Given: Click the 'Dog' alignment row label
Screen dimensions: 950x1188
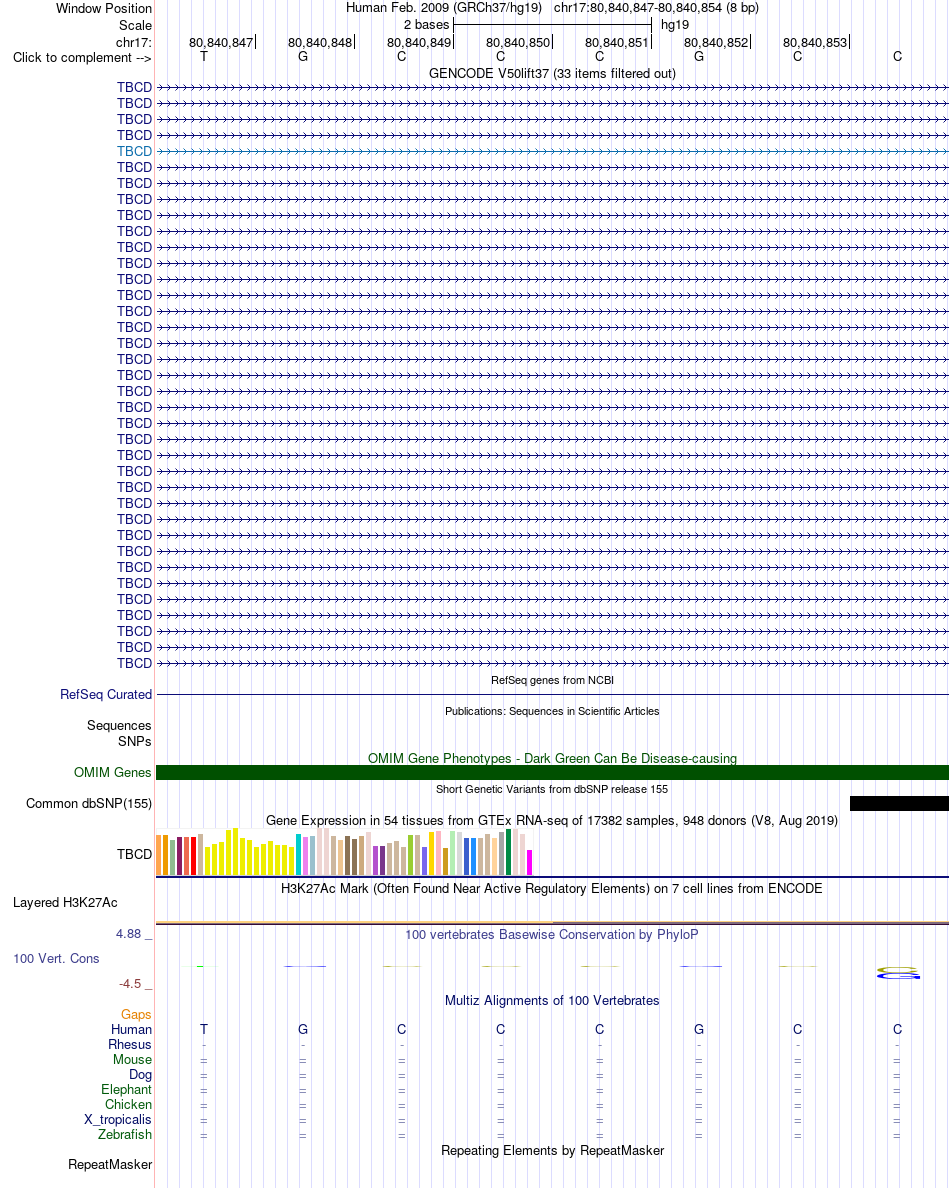Looking at the screenshot, I should tap(141, 1075).
